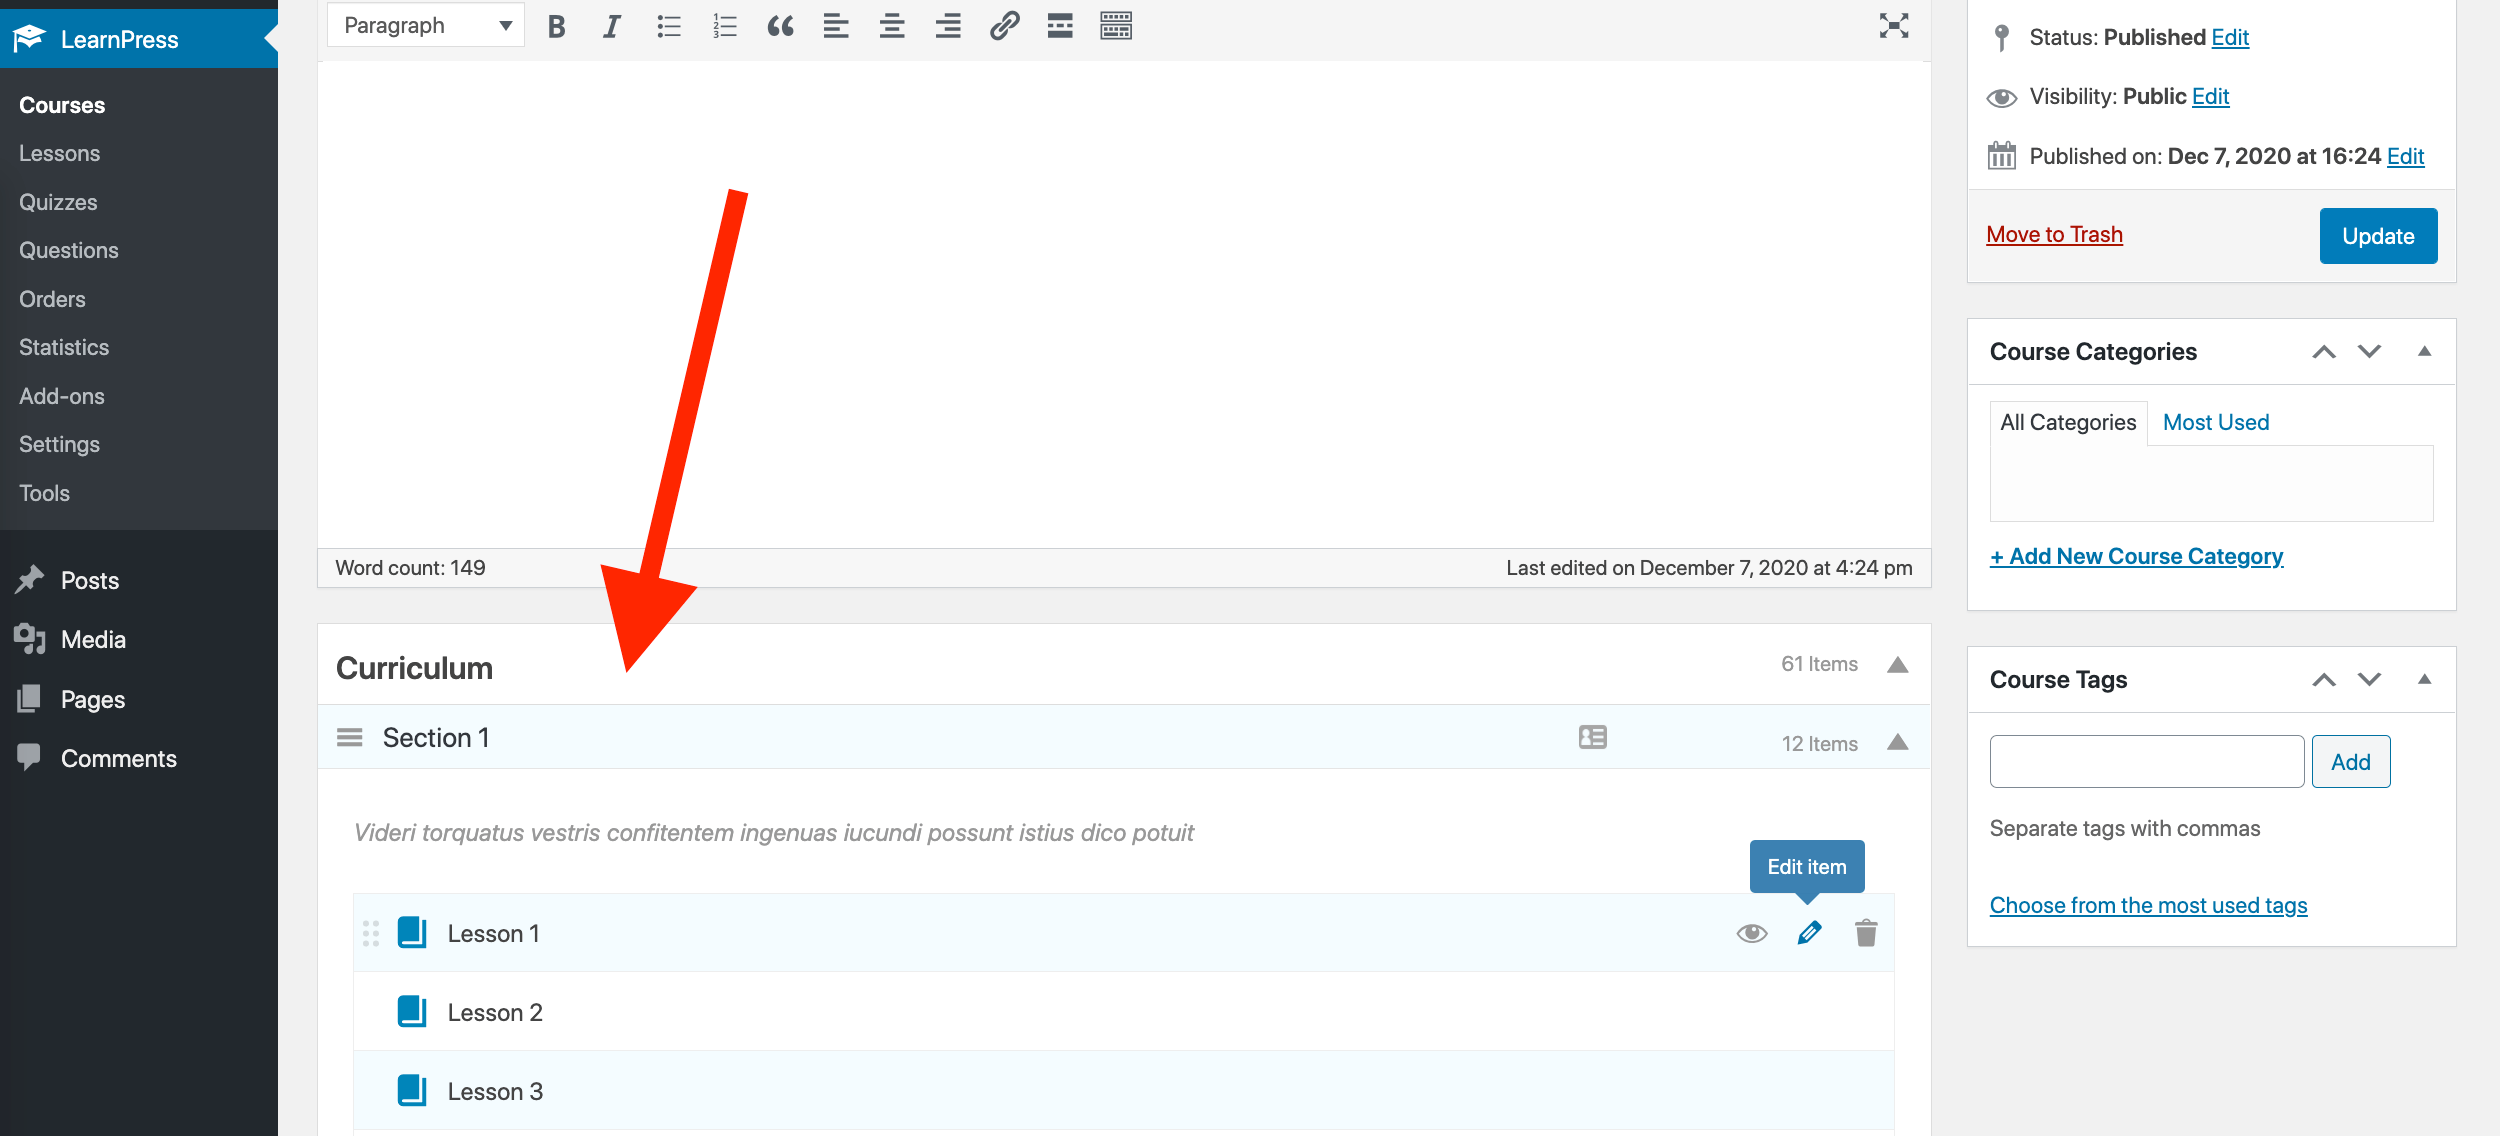Toggle italic formatting in editor toolbar
Viewport: 2500px width, 1136px height.
pos(611,26)
